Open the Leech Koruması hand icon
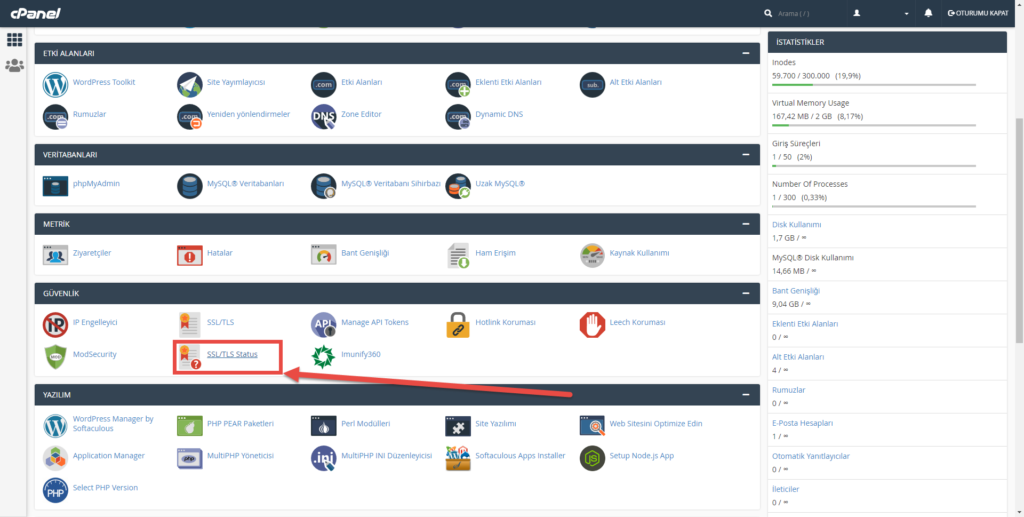Image resolution: width=1024 pixels, height=517 pixels. tap(592, 324)
